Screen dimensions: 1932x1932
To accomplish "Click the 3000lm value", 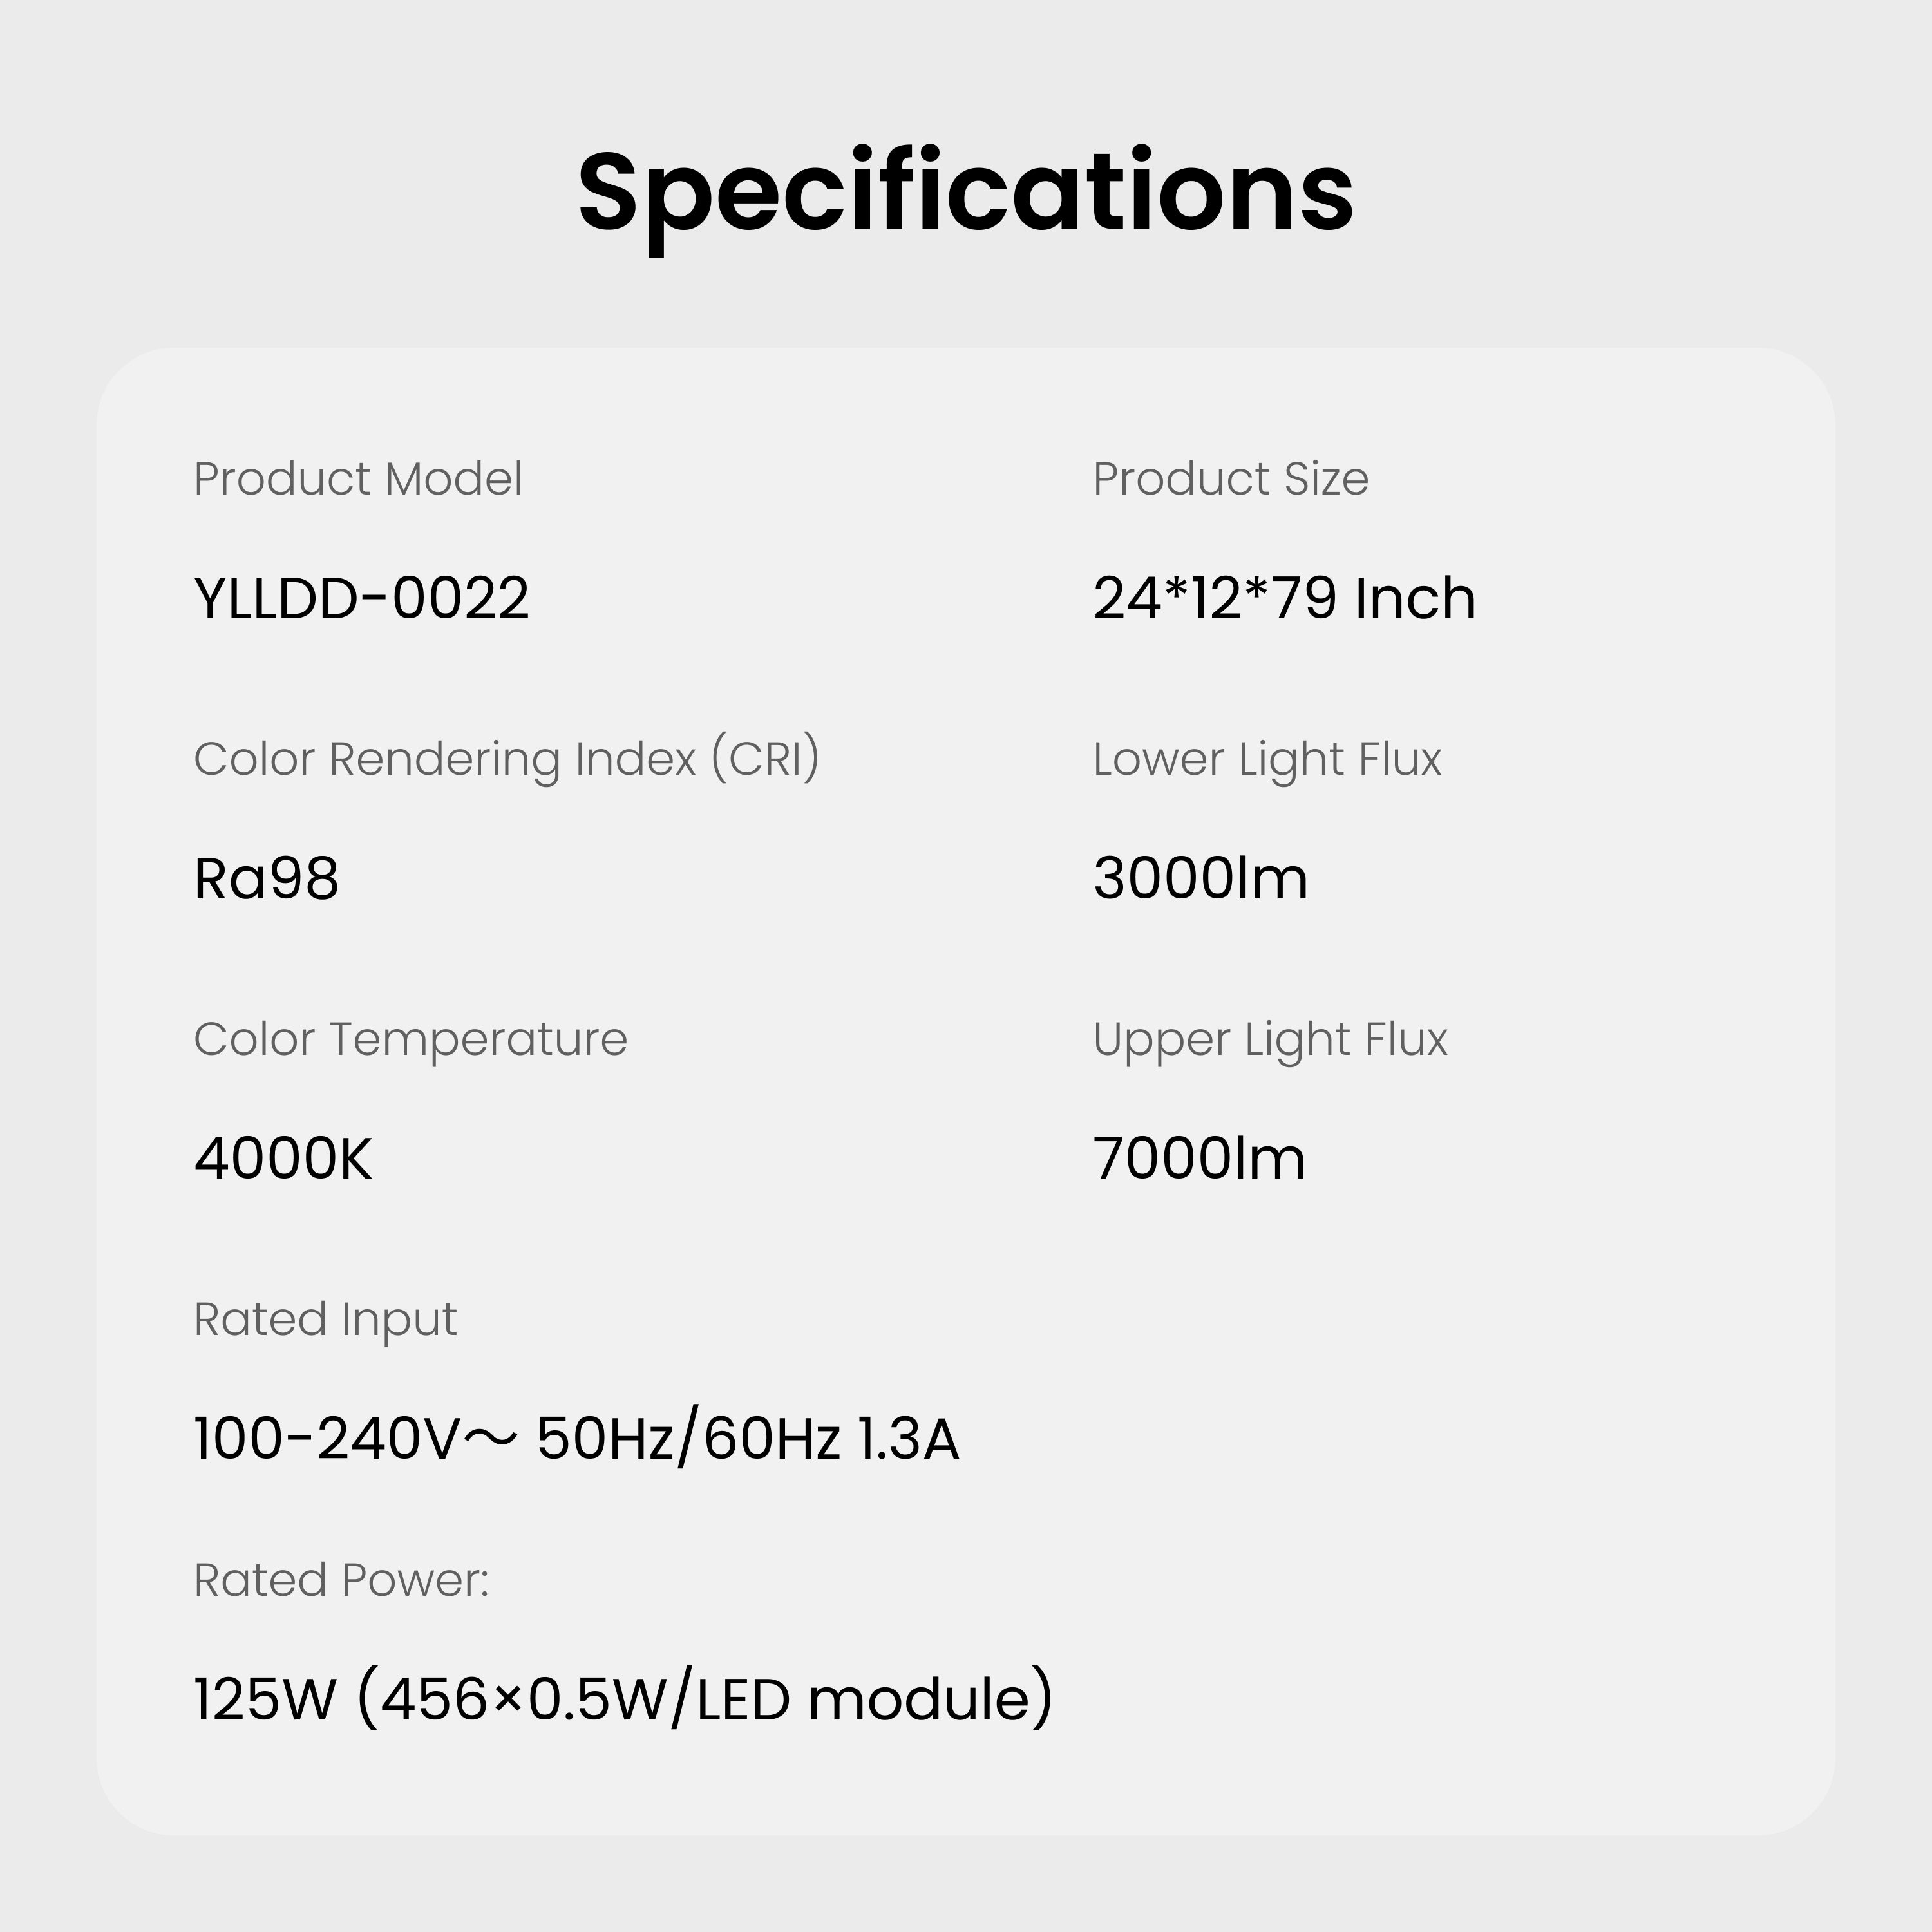I will [x=1200, y=878].
